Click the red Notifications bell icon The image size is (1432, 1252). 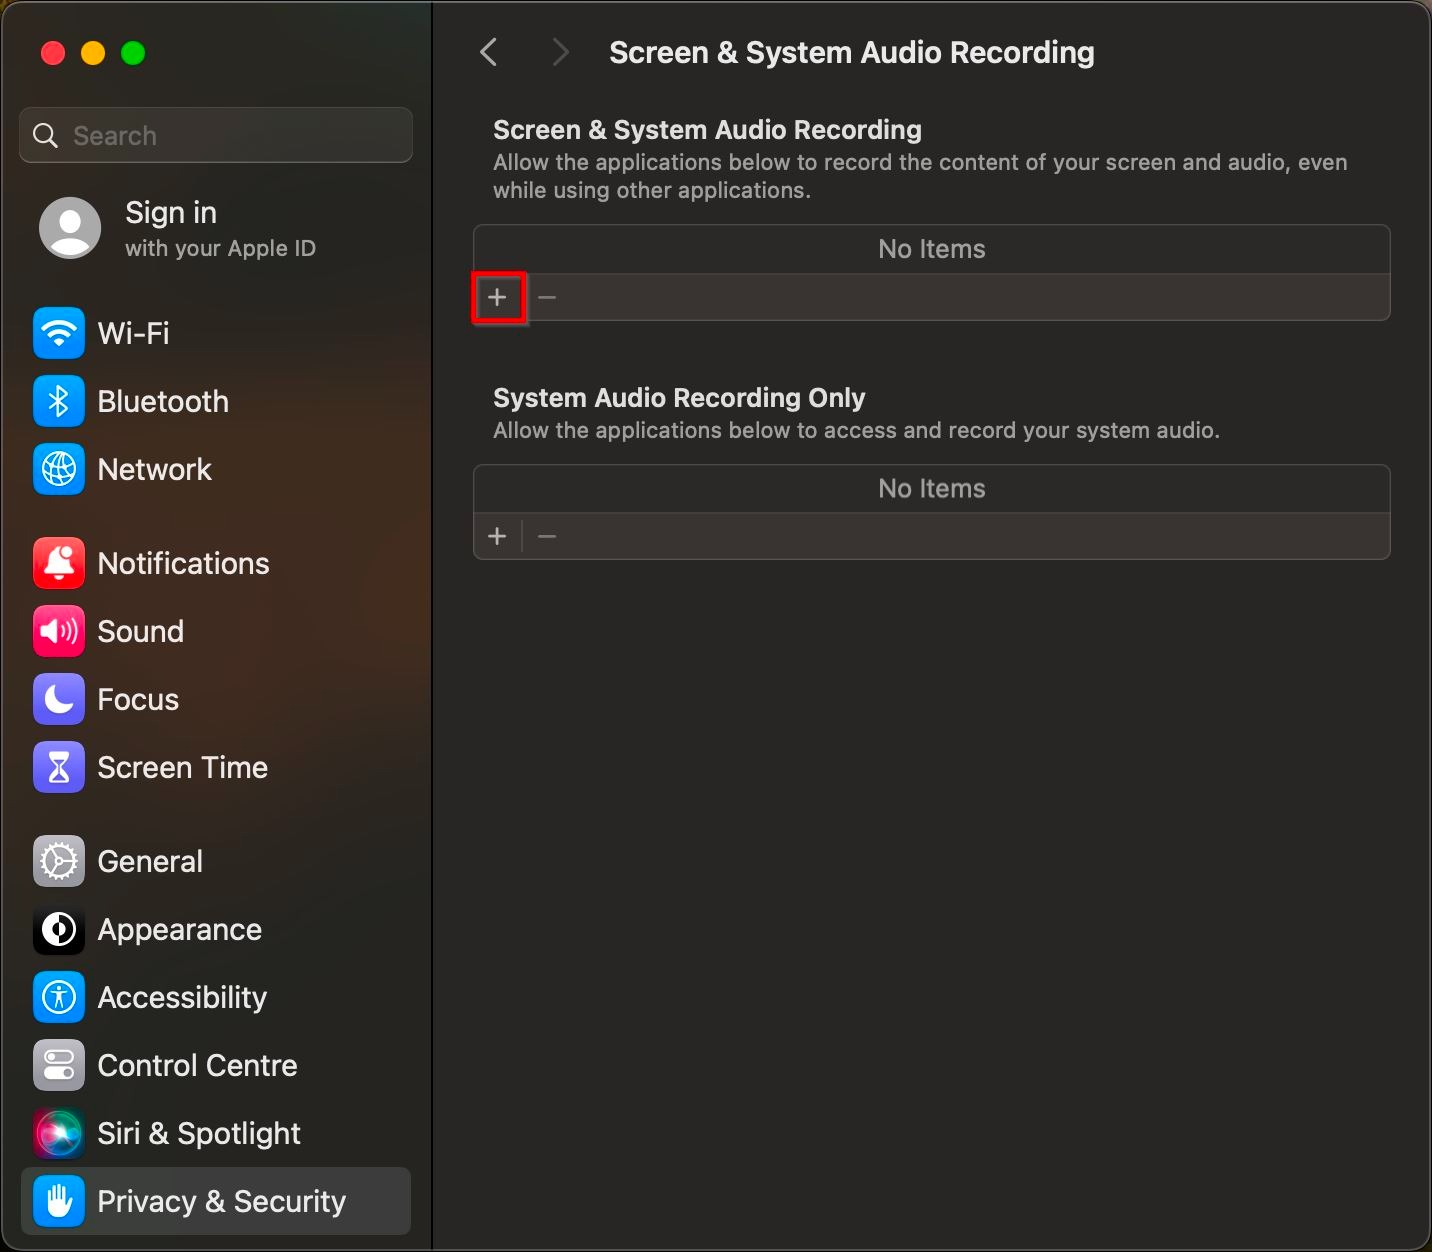[59, 563]
